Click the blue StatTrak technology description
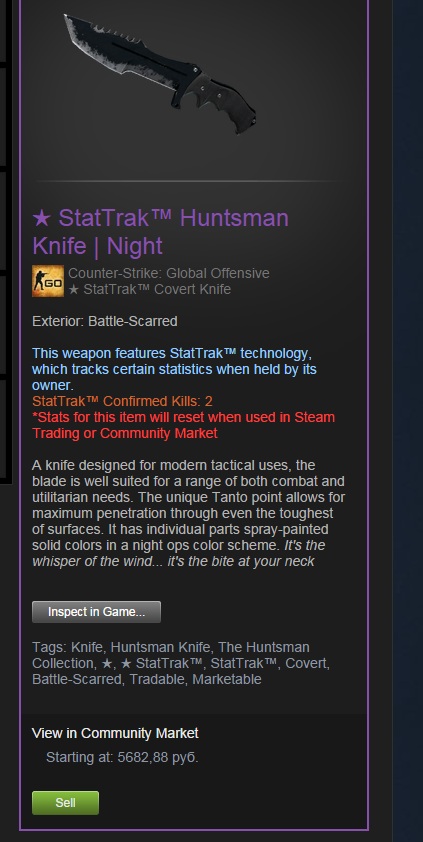Screen dimensions: 423x842 click(x=174, y=369)
